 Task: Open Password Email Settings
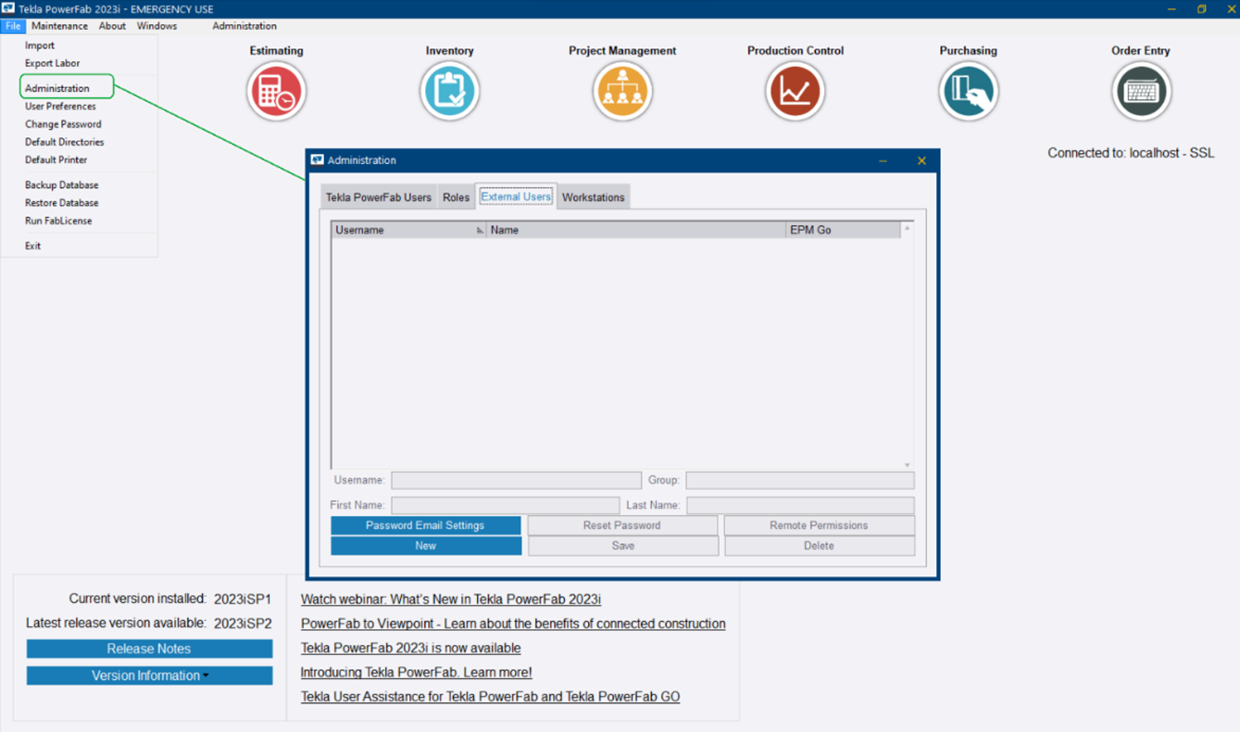tap(425, 525)
